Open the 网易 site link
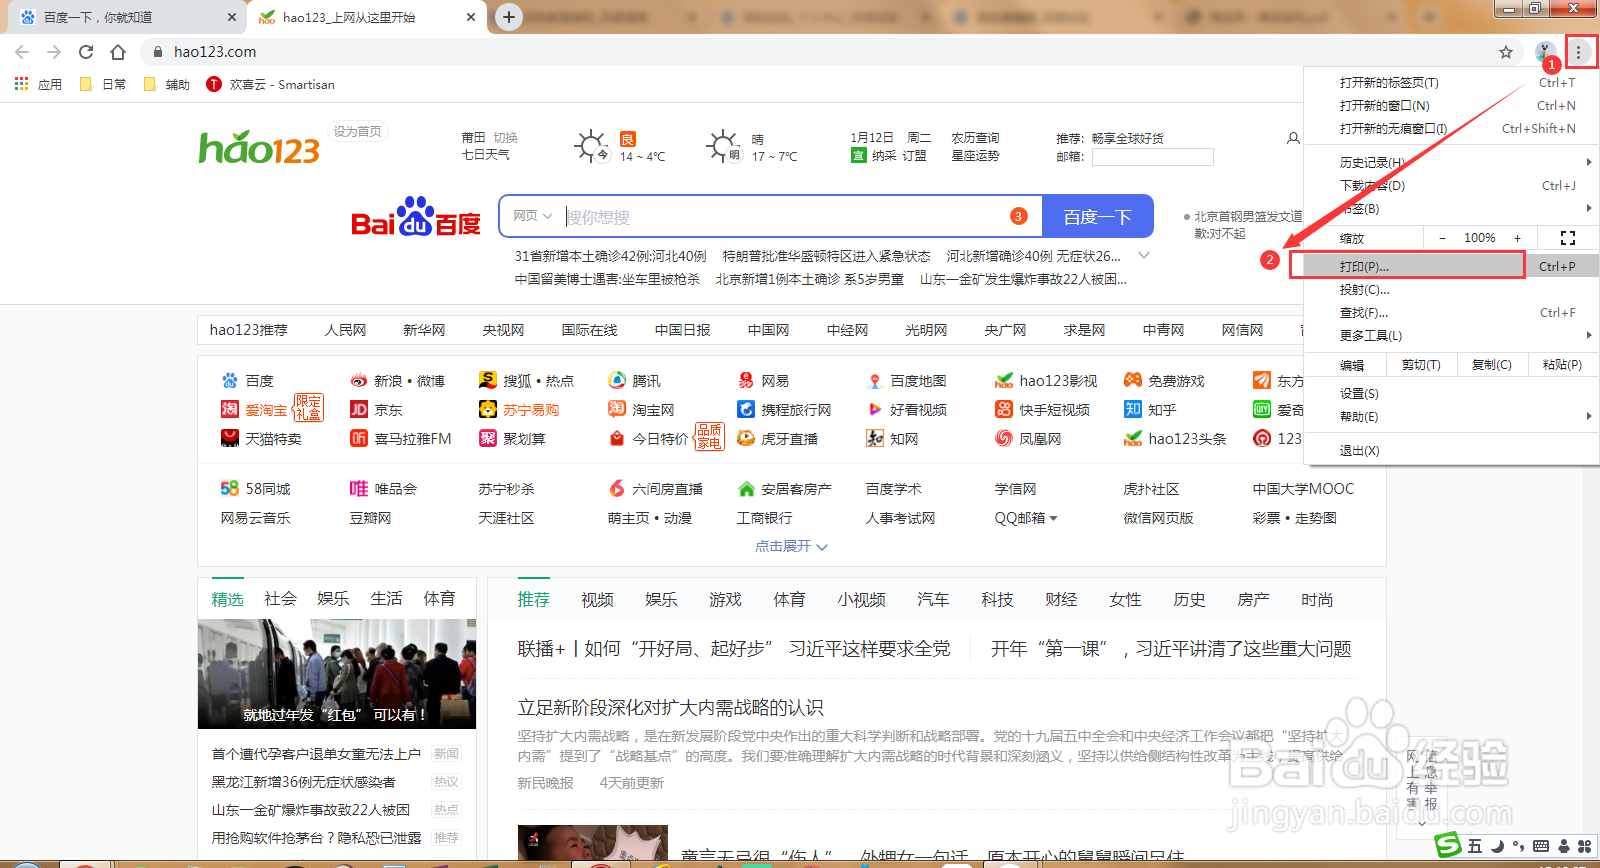 click(764, 381)
